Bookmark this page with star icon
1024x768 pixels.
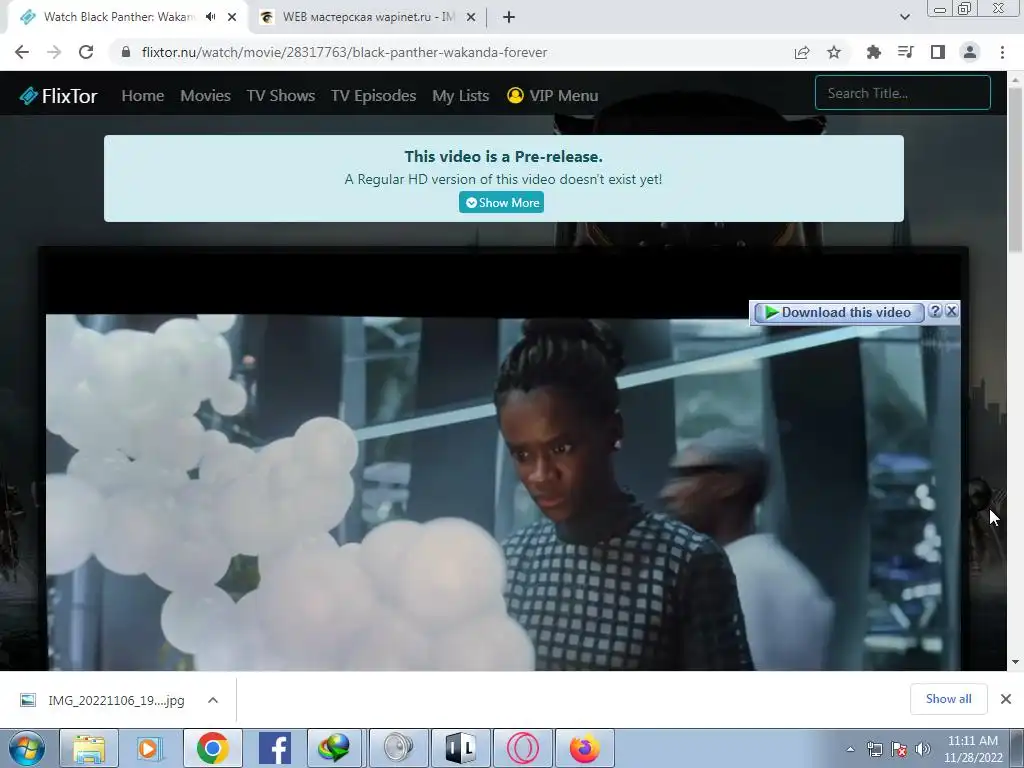tap(834, 52)
